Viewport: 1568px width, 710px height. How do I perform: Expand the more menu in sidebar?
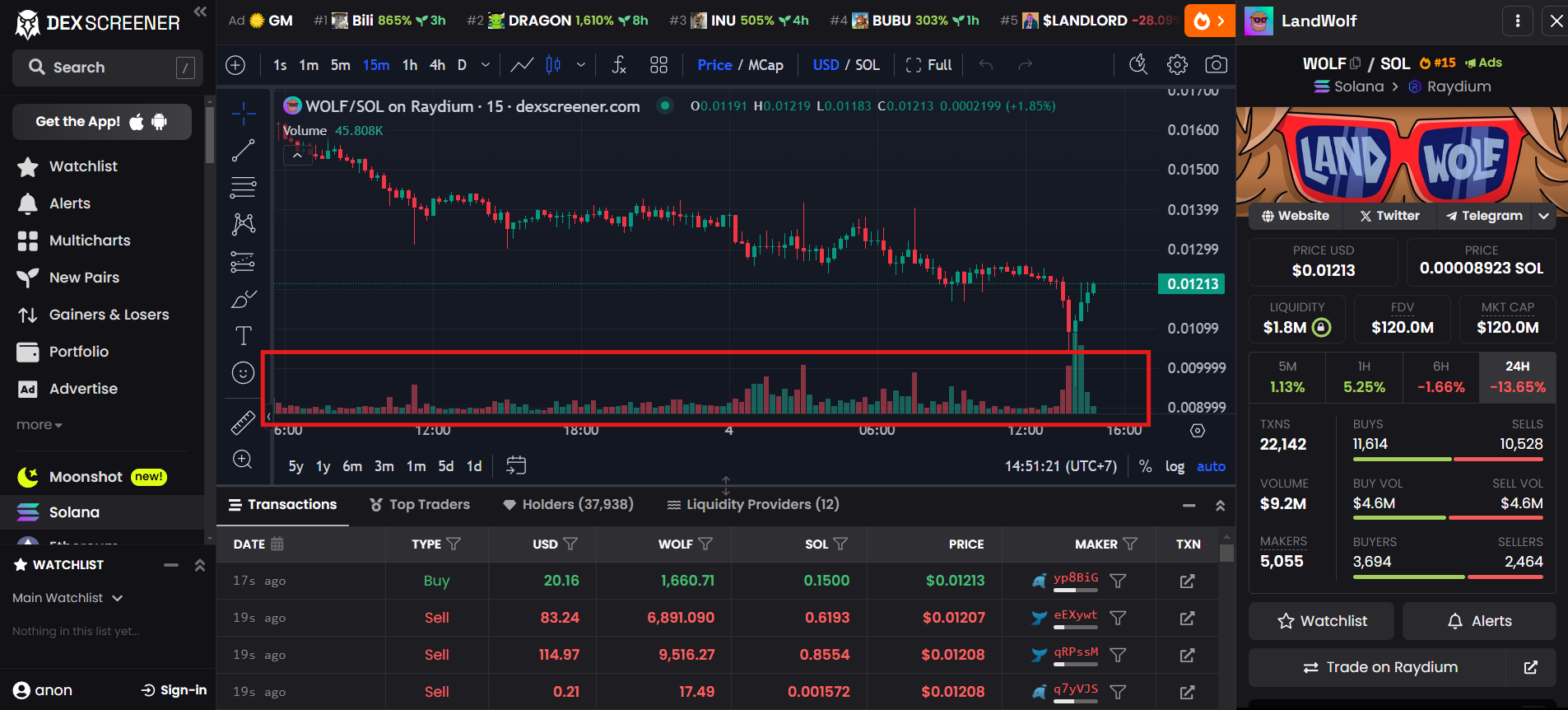[x=39, y=425]
